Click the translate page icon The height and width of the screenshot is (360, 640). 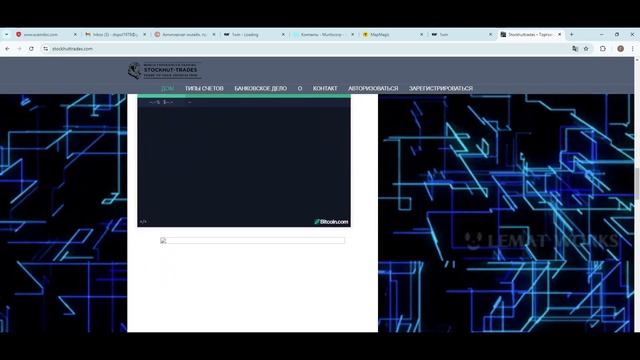tap(575, 49)
